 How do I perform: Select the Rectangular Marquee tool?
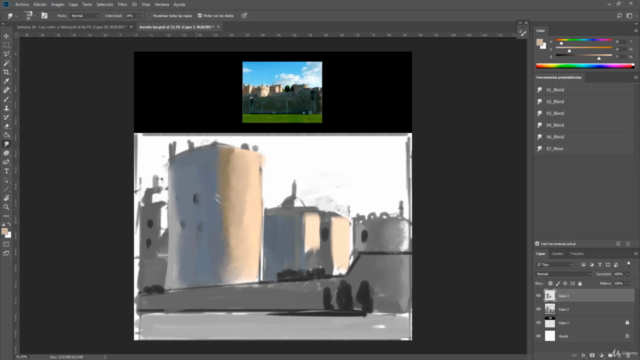pos(6,45)
